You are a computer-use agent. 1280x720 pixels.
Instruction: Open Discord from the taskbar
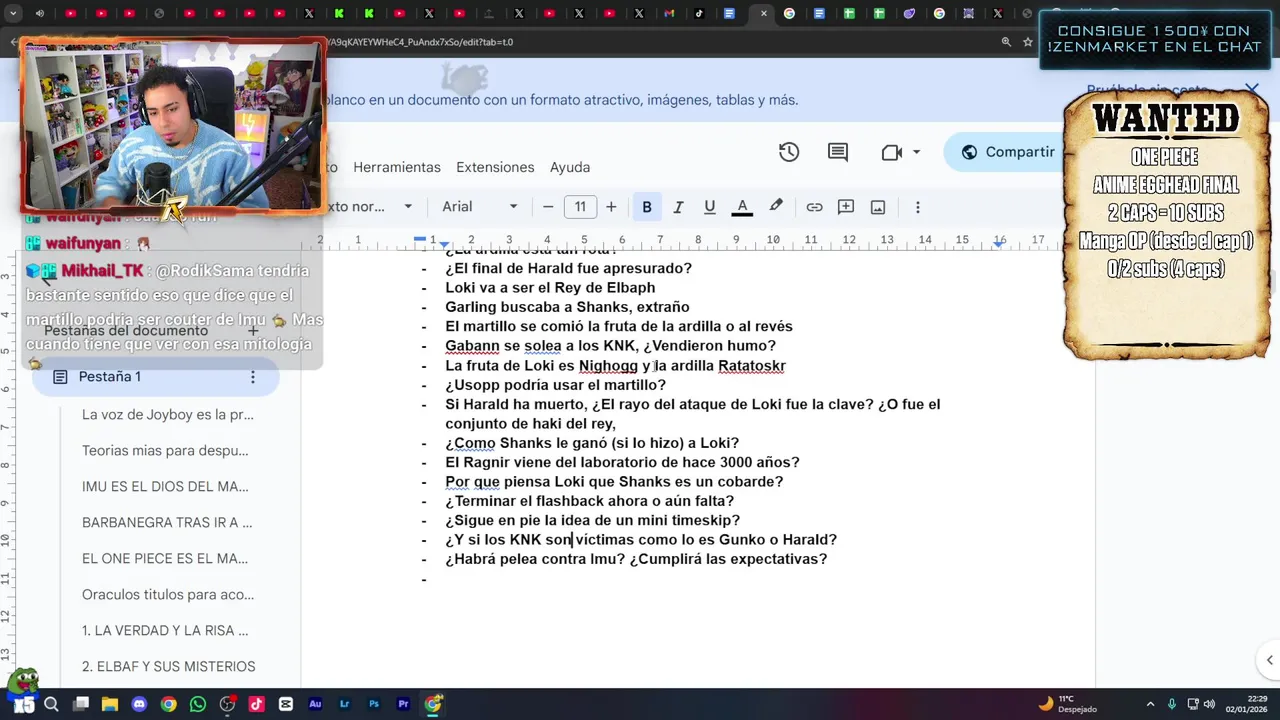pyautogui.click(x=139, y=704)
